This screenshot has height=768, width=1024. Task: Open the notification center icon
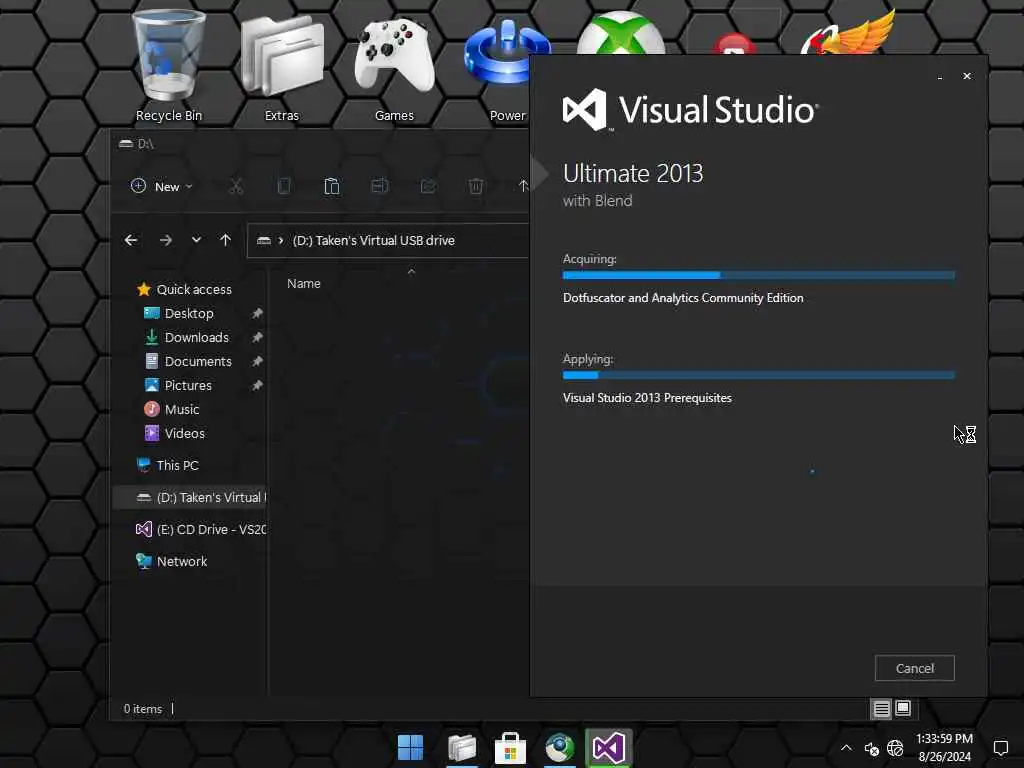point(1000,748)
